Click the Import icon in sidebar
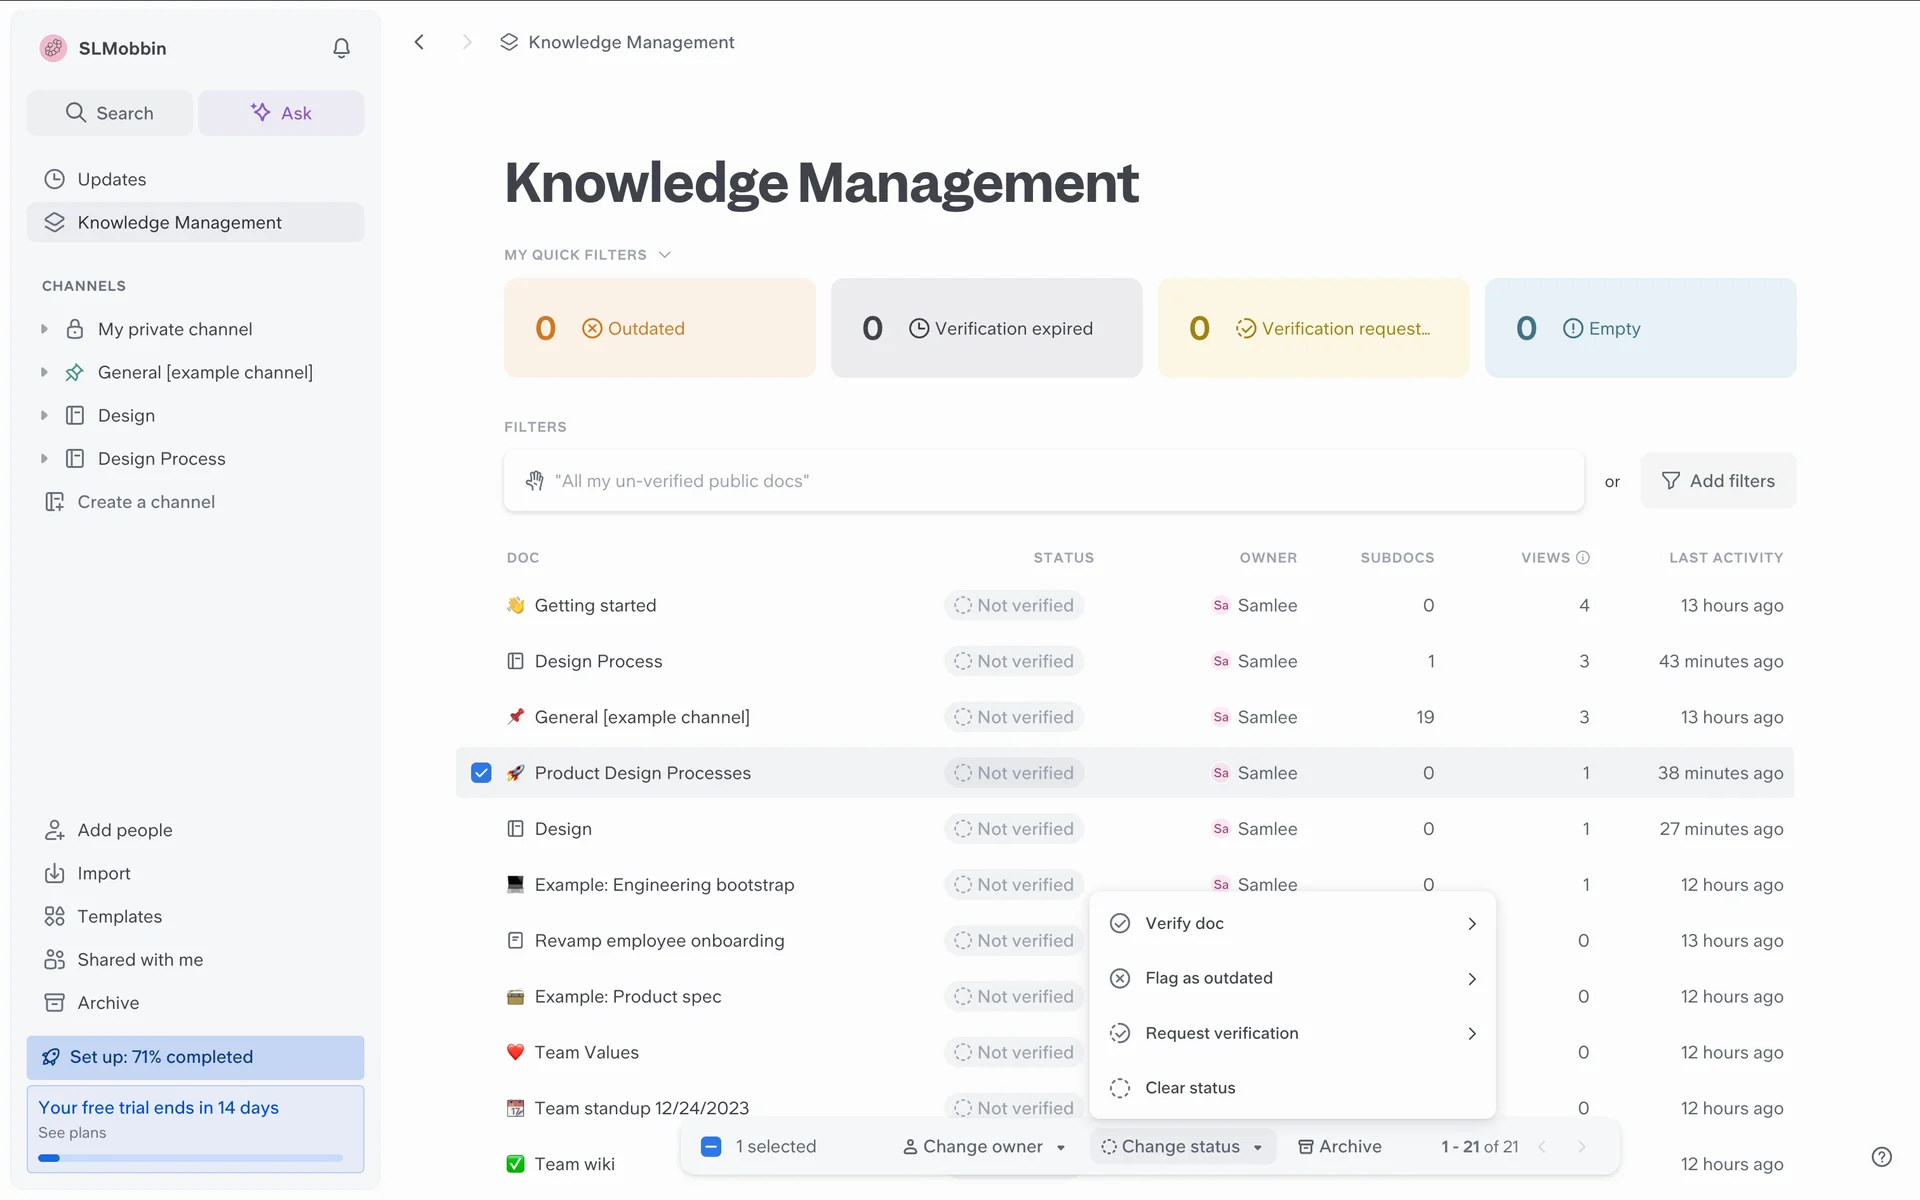 click(x=54, y=873)
